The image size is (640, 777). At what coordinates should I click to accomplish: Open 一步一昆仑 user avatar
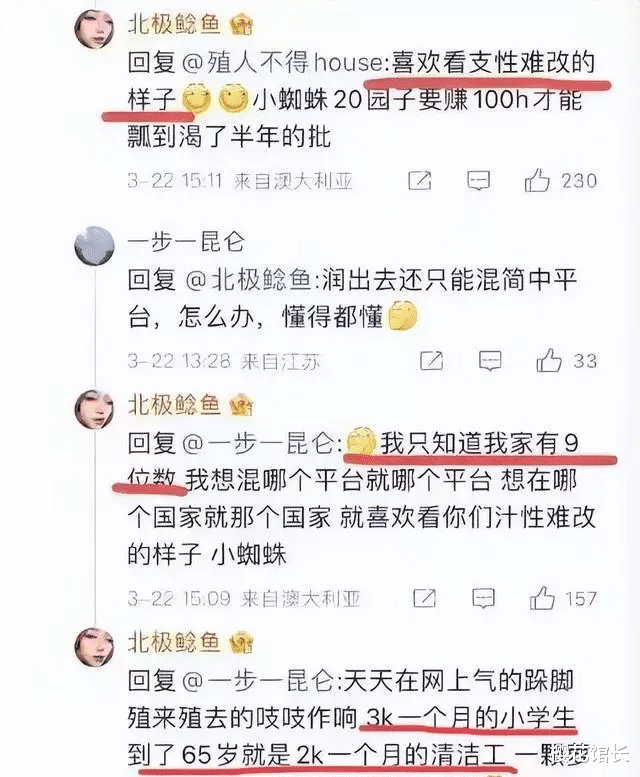coord(94,245)
